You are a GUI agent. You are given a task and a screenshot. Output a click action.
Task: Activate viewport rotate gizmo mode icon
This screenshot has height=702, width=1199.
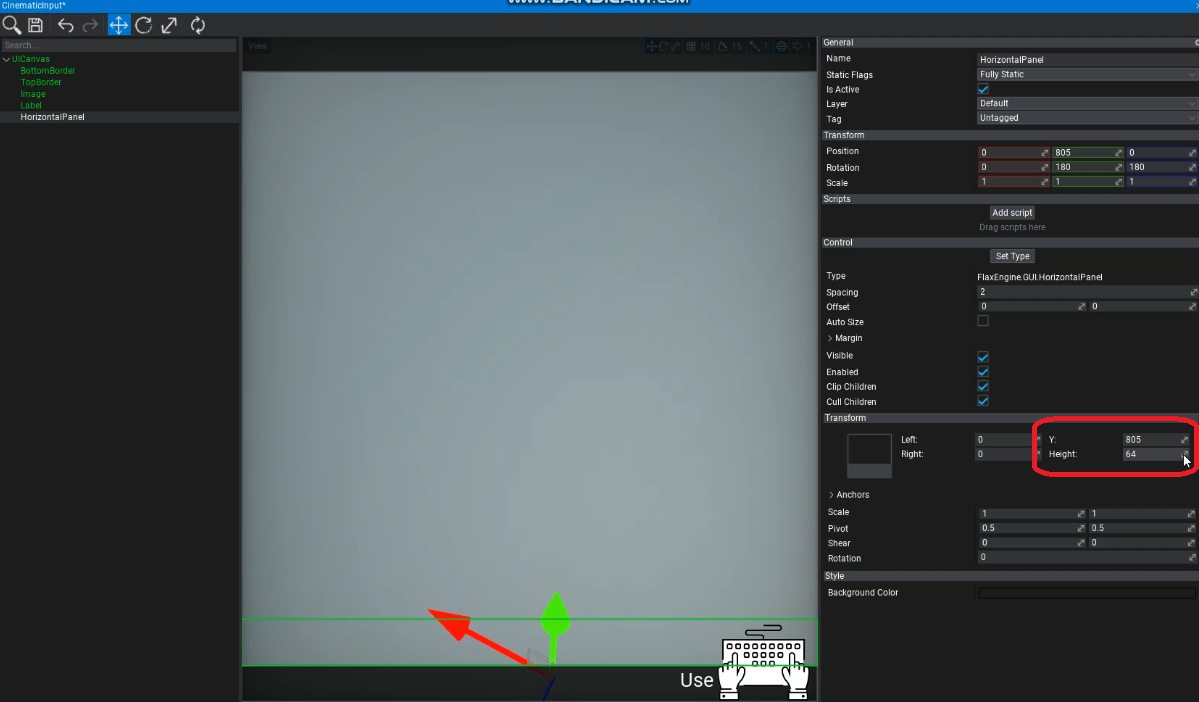[x=663, y=46]
